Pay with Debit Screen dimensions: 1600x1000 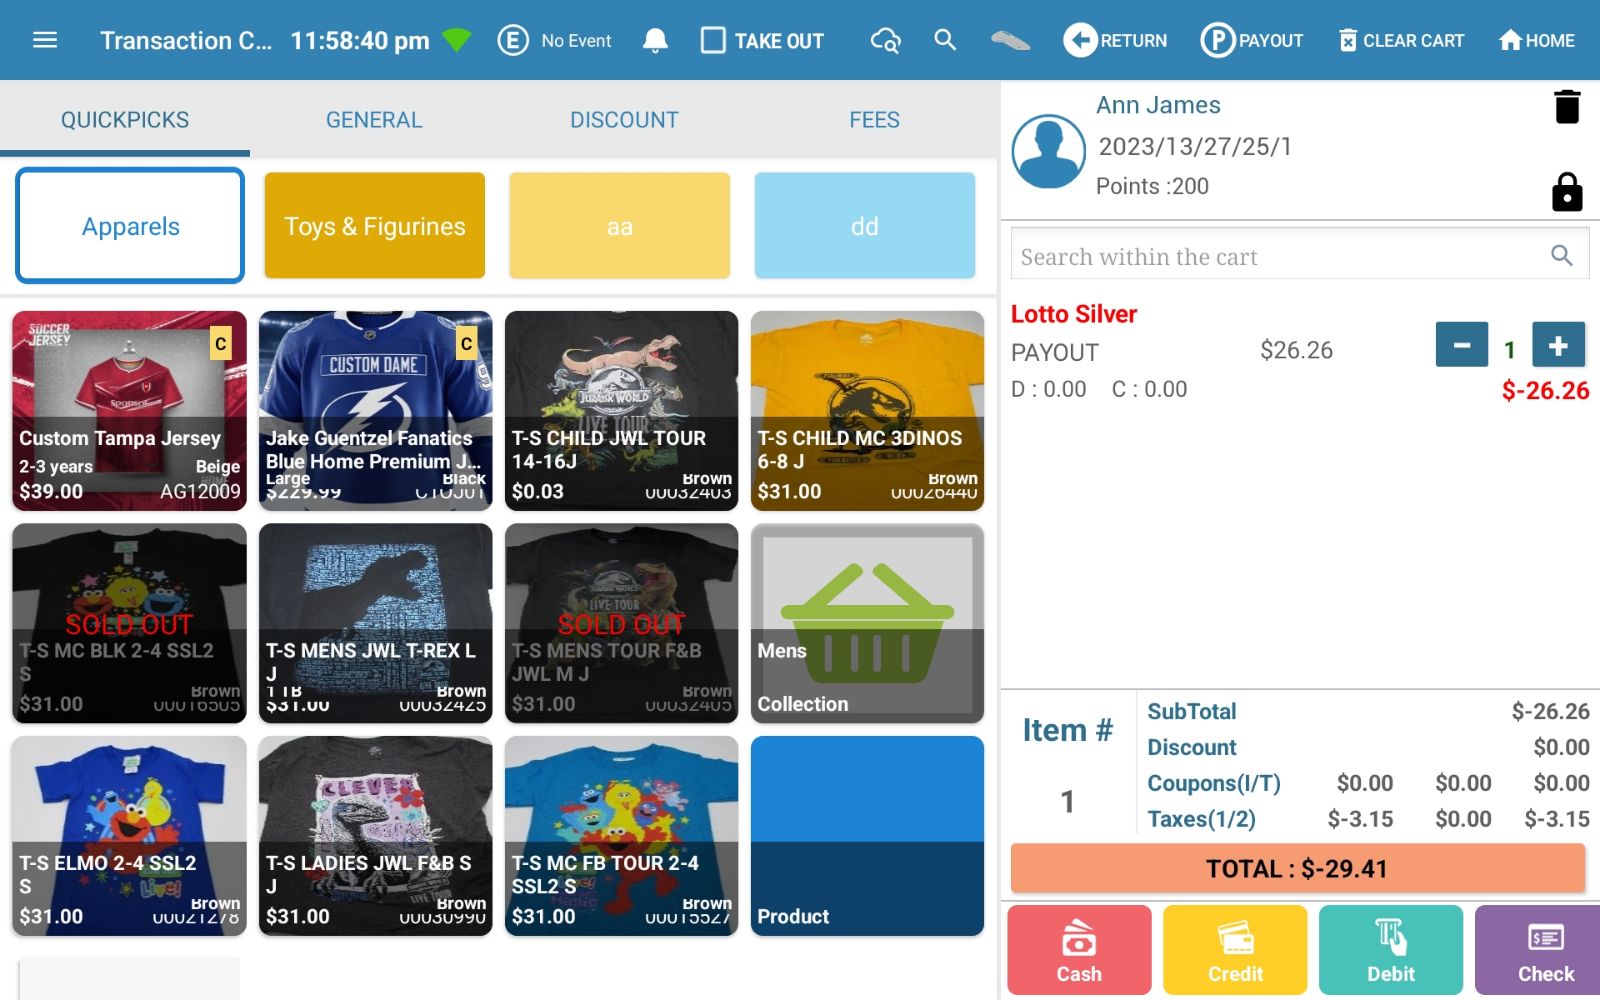[1391, 950]
